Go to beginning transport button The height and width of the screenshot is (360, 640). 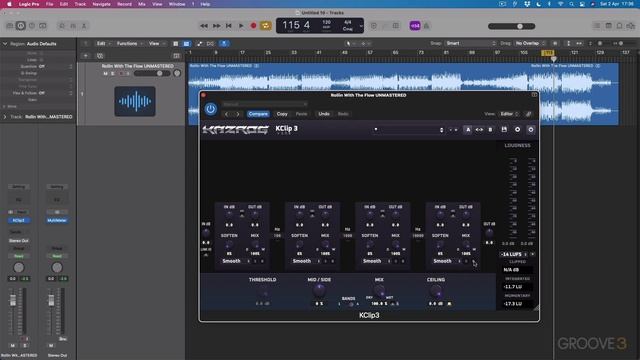coord(229,26)
